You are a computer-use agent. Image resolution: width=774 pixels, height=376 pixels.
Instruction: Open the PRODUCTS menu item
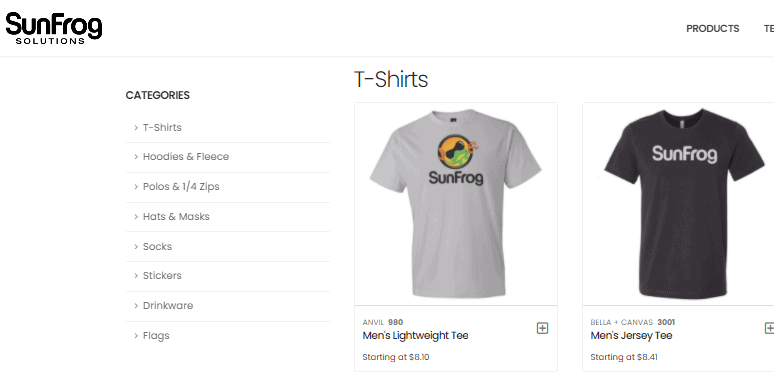coord(712,29)
